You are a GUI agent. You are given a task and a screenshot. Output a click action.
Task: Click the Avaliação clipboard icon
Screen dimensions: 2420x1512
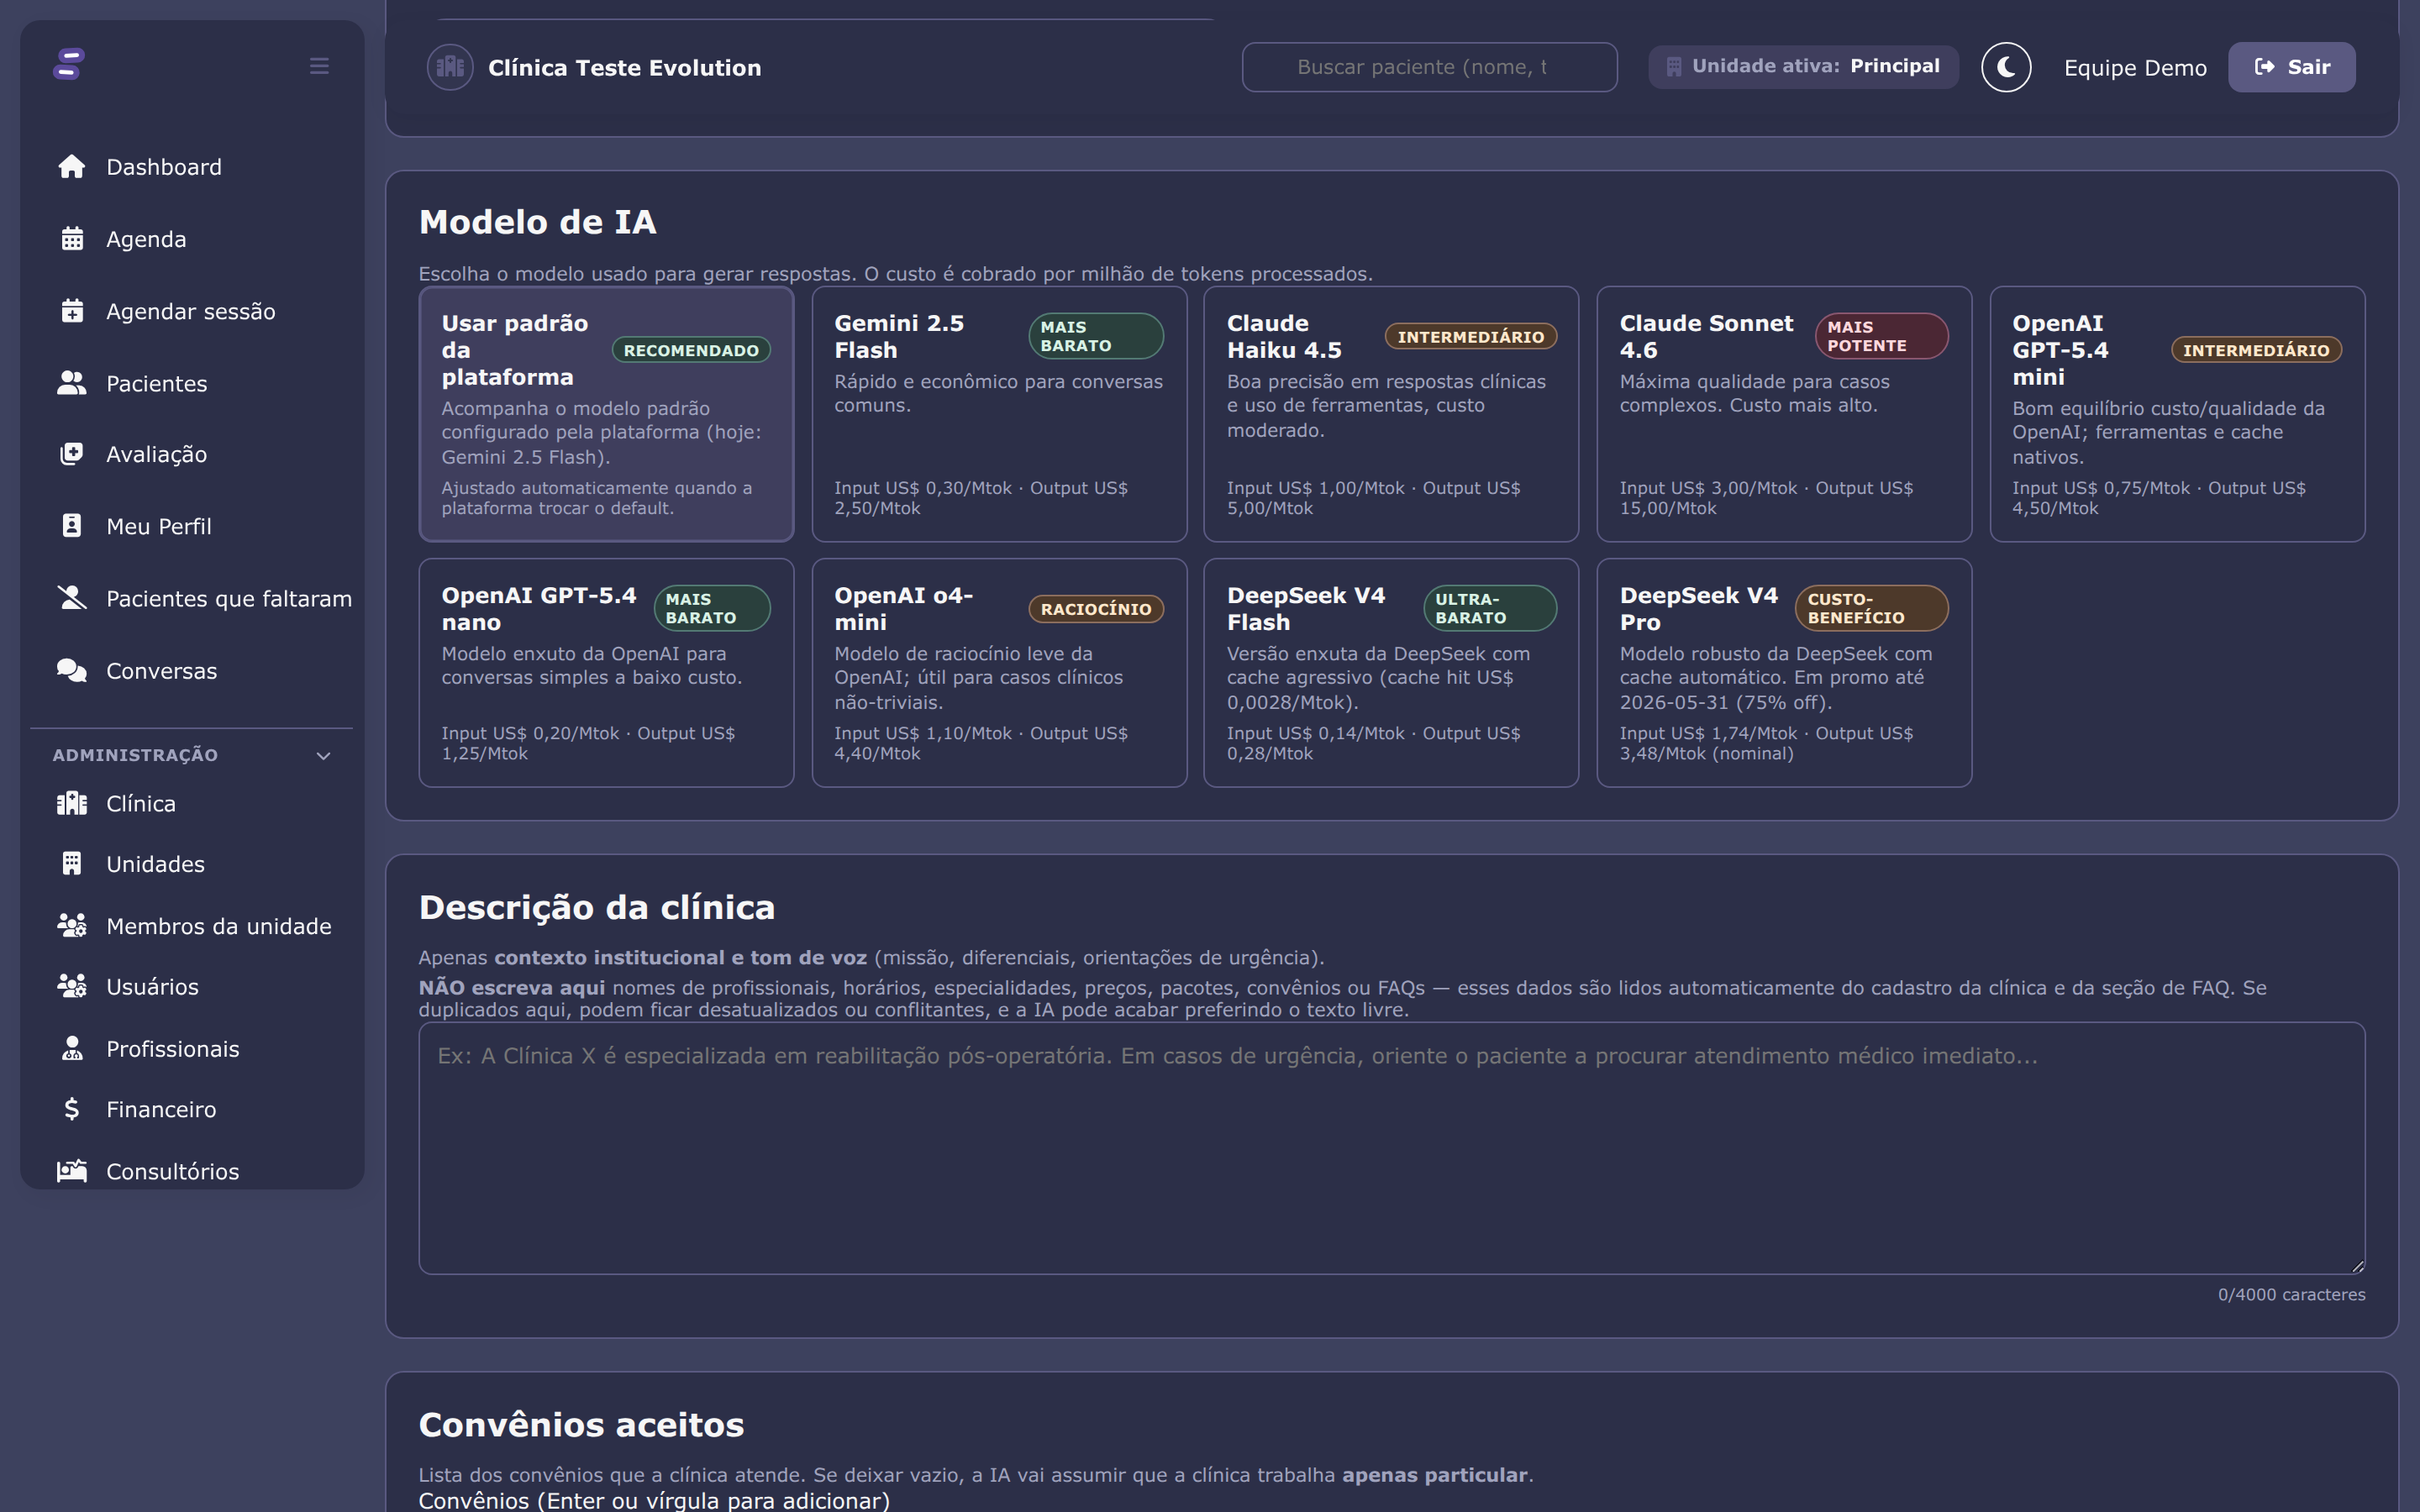tap(72, 454)
